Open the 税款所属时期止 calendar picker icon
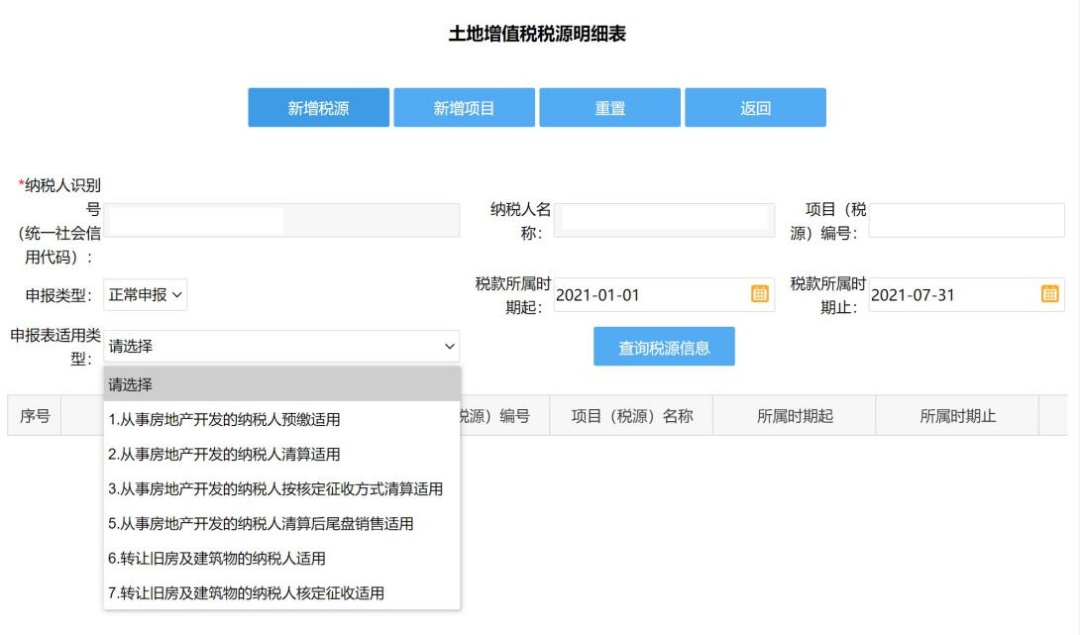This screenshot has height=635, width=1080. pos(1049,294)
